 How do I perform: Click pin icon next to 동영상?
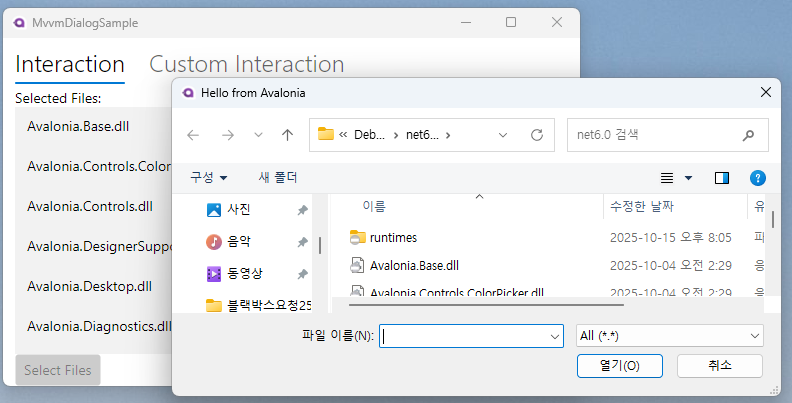(302, 274)
